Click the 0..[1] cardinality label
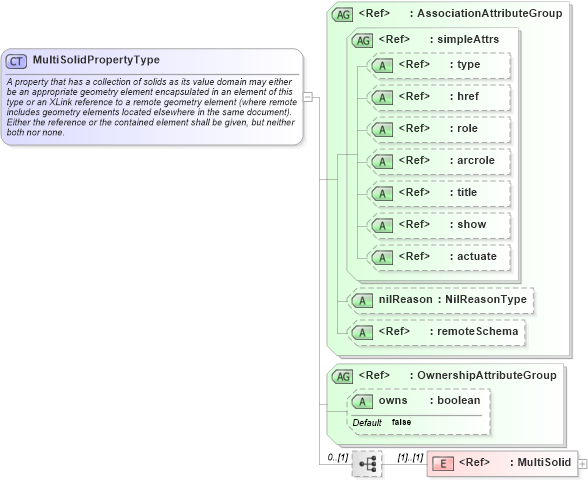 click(338, 457)
